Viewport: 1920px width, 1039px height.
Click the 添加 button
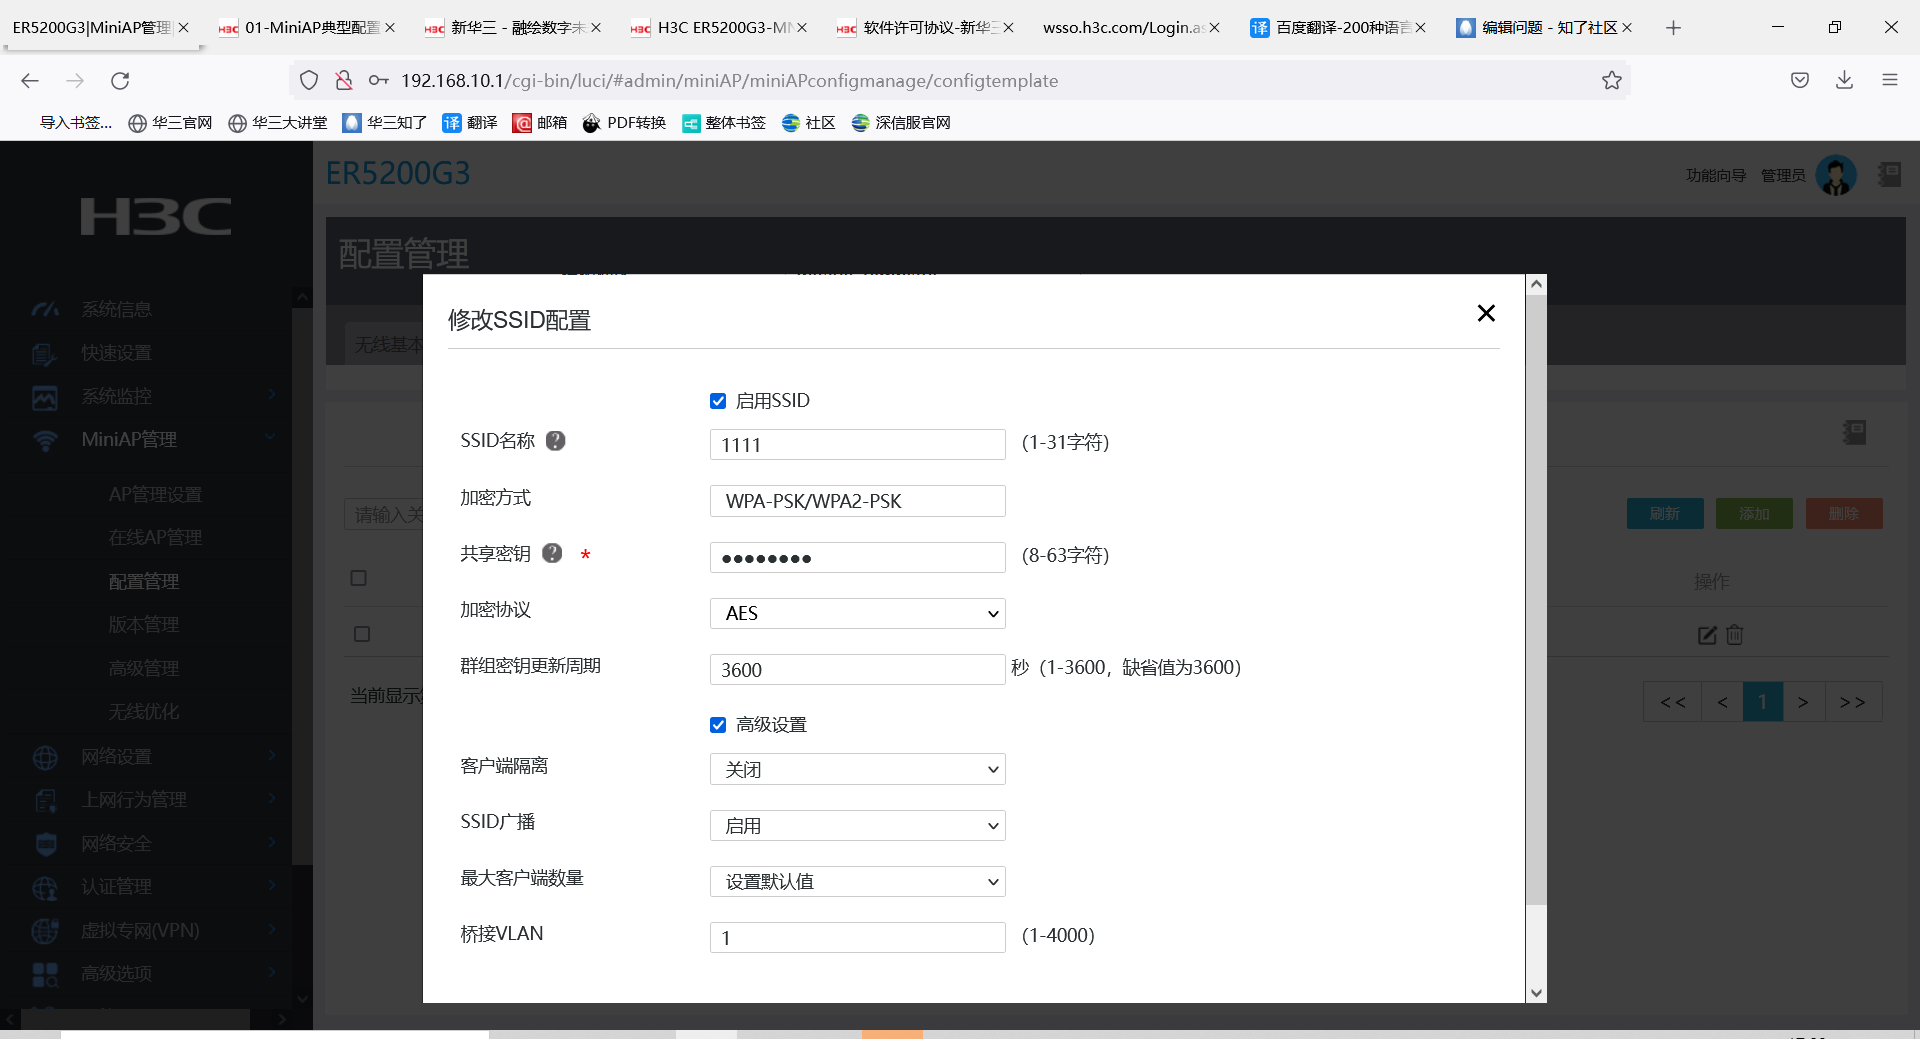(x=1754, y=514)
